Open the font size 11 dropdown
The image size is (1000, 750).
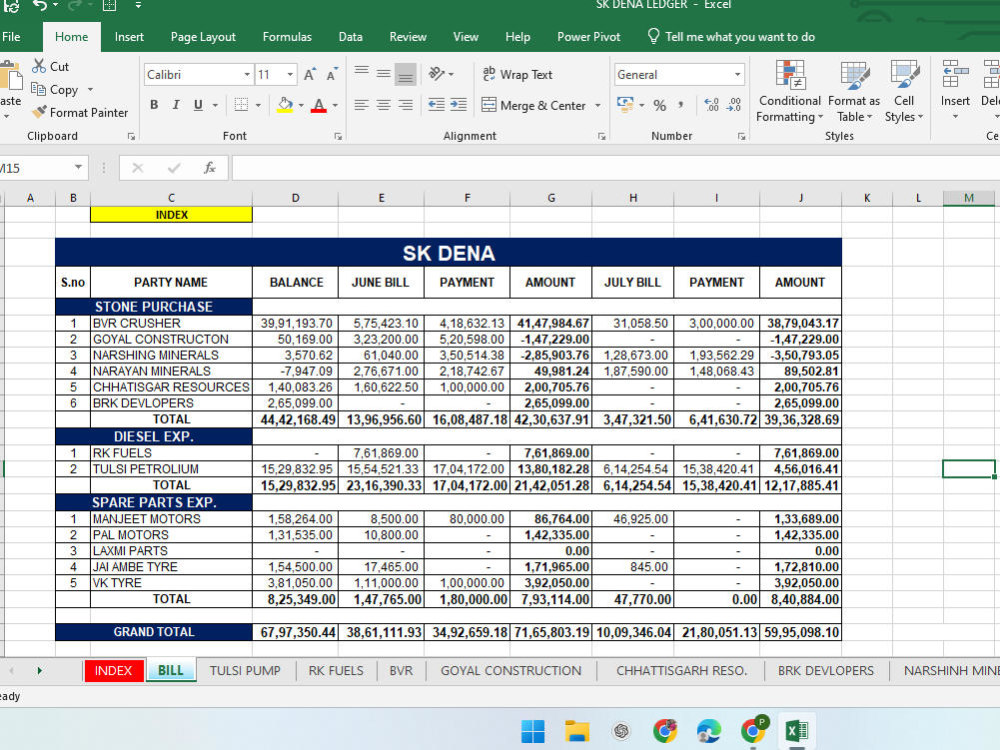pos(290,75)
